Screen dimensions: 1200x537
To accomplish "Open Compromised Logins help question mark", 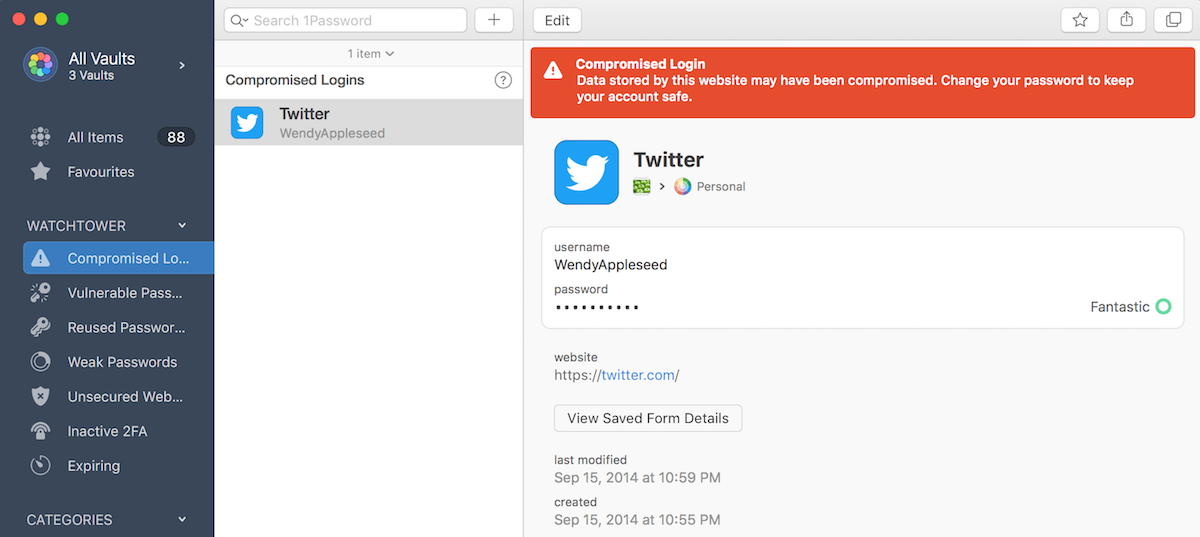I will (x=503, y=80).
